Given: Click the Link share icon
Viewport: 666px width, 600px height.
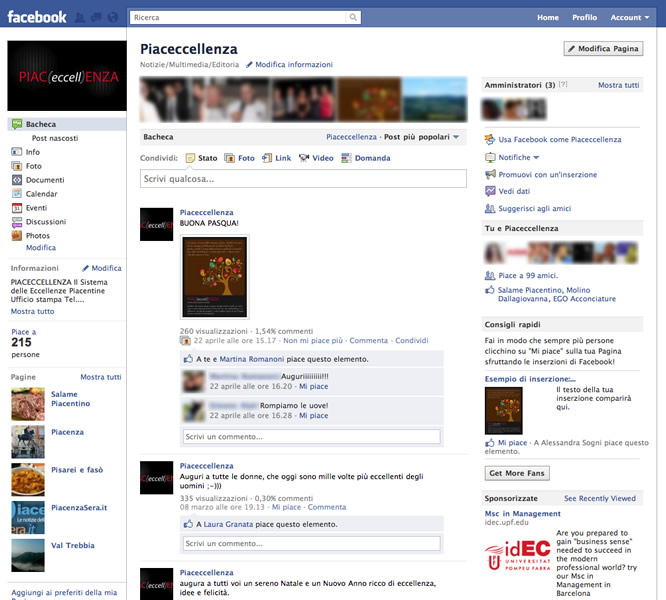Looking at the screenshot, I should point(267,158).
